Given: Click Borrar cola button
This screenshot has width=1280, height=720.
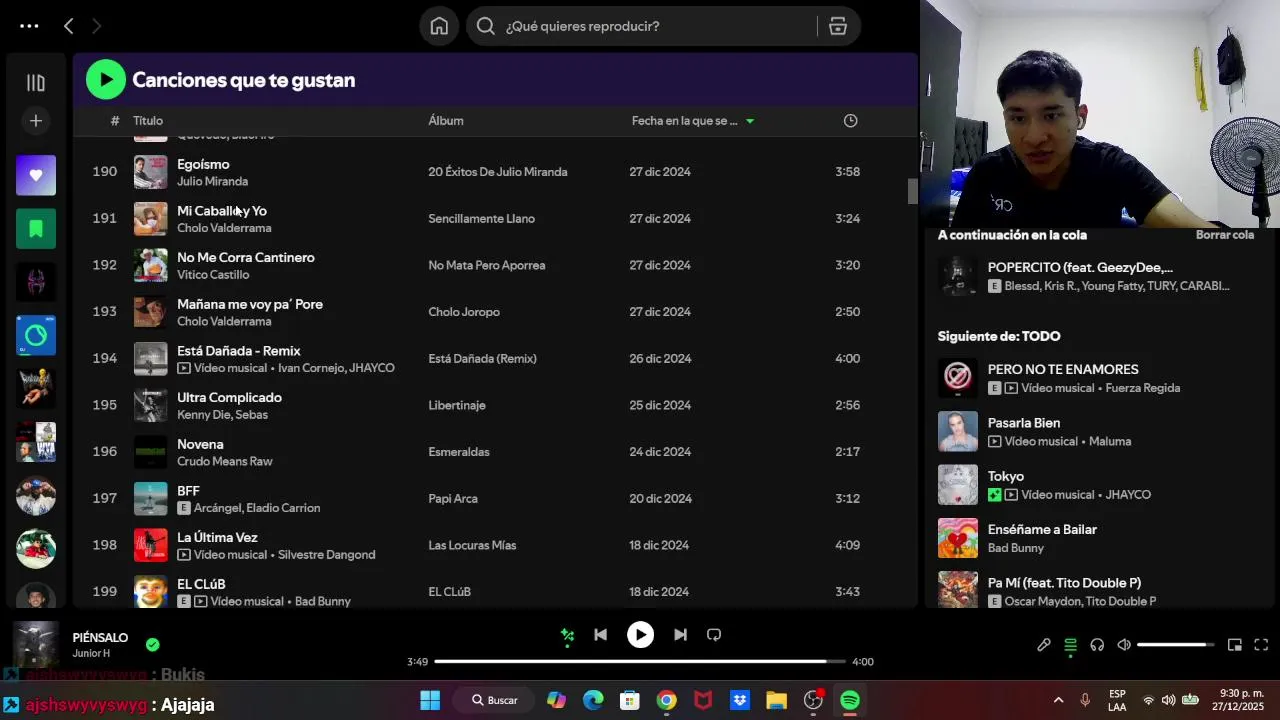Looking at the screenshot, I should (1225, 235).
